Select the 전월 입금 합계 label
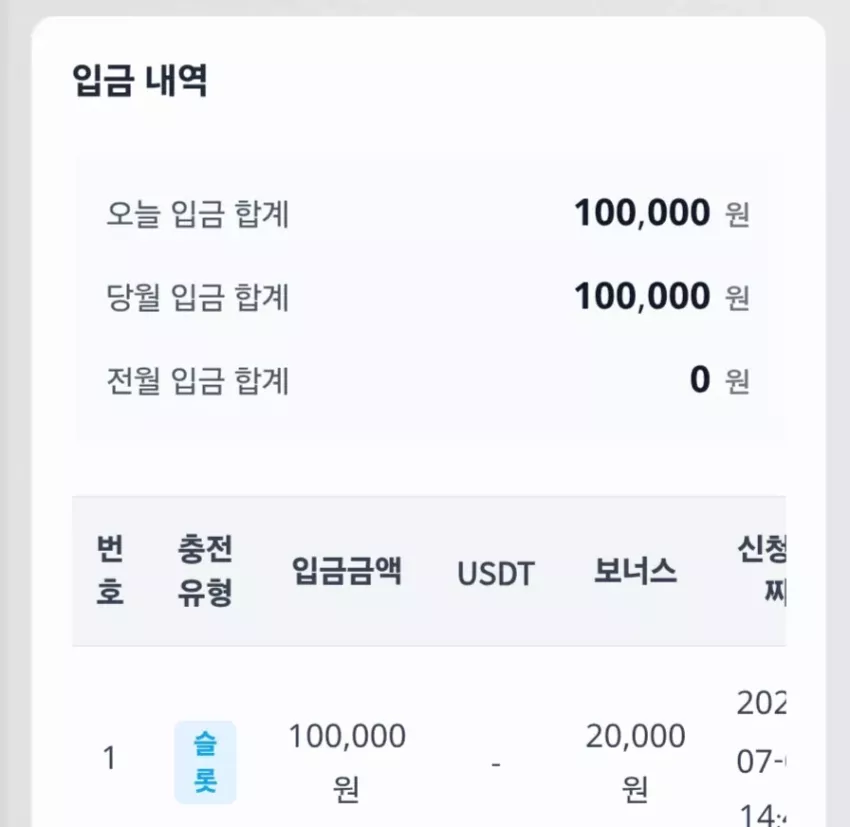 click(x=197, y=381)
